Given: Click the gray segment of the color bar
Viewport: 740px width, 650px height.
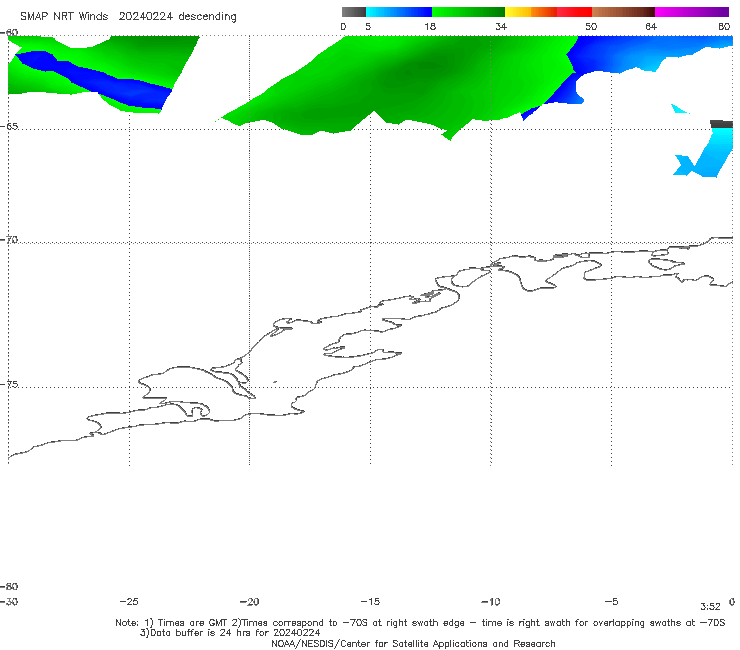Looking at the screenshot, I should coord(353,12).
